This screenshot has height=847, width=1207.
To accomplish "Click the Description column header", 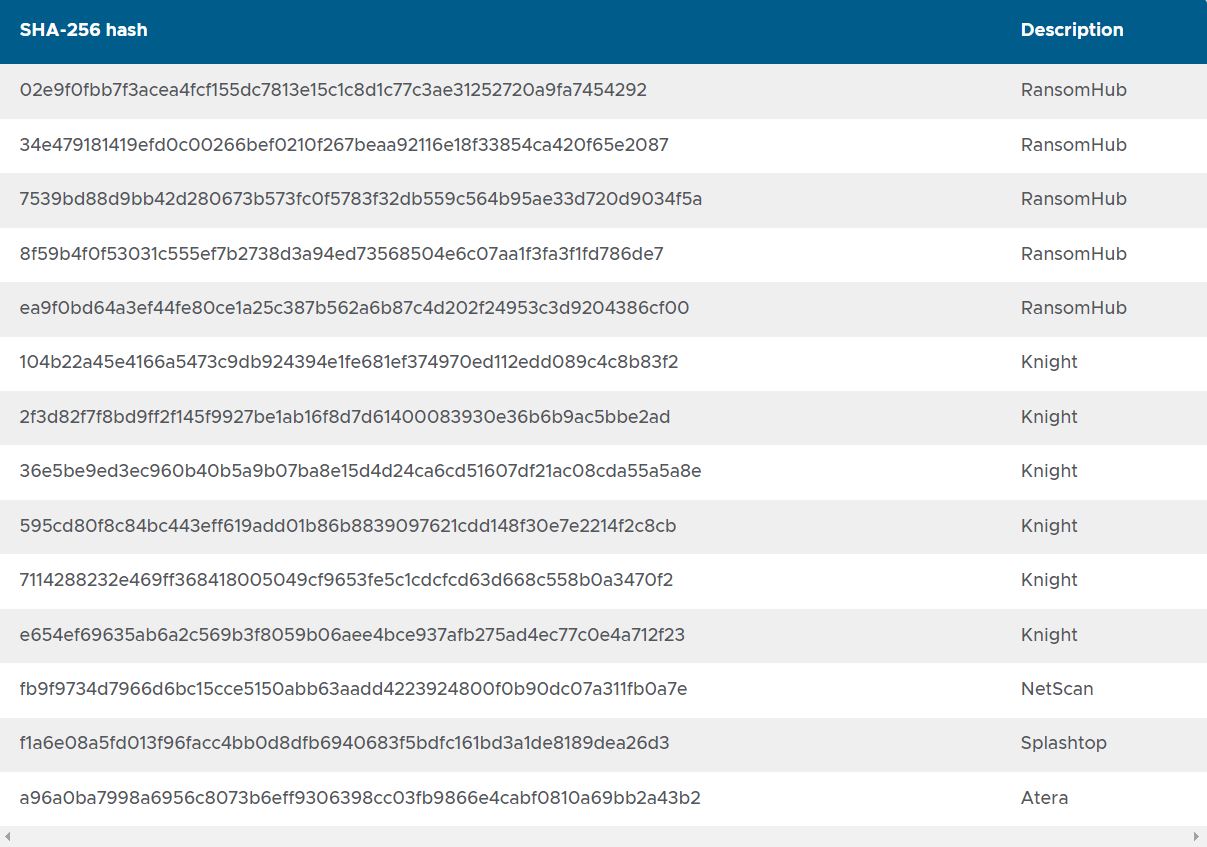I will [x=1072, y=30].
